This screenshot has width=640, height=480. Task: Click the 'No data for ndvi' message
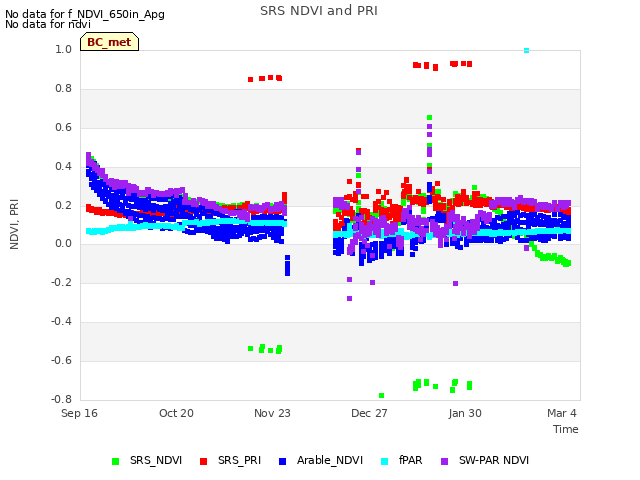coord(48,24)
